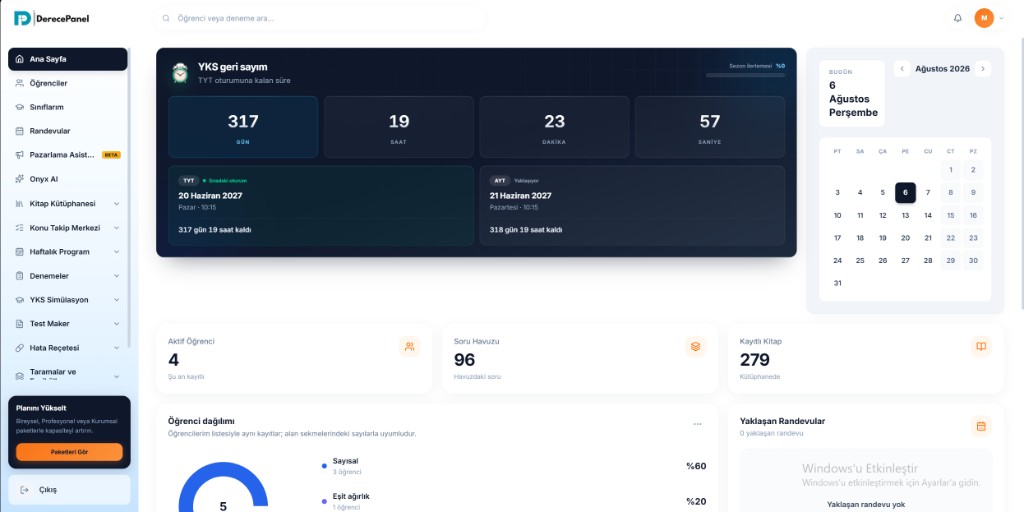
Task: Click the Paketleri Gör button
Action: coord(69,452)
